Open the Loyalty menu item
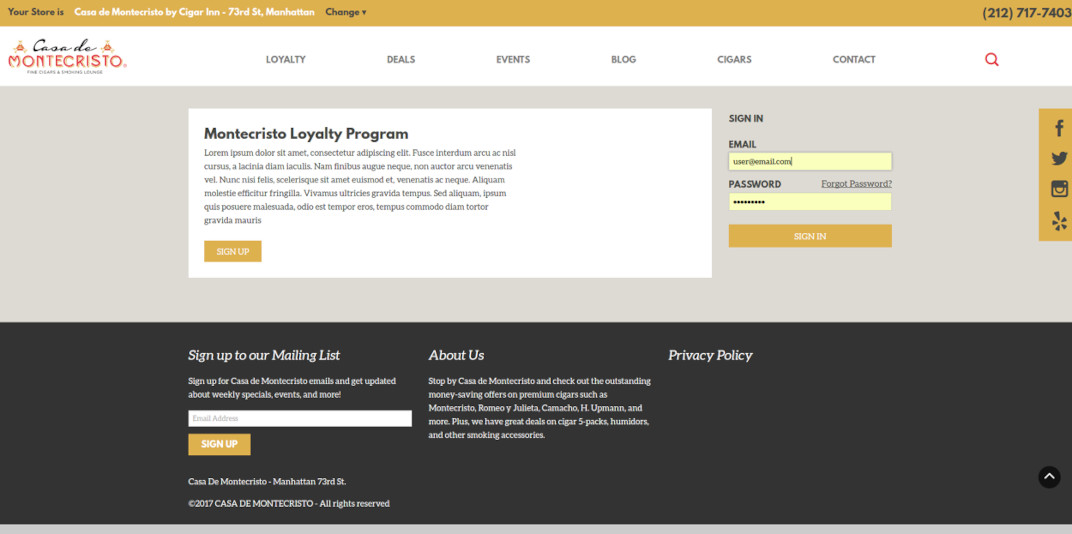Viewport: 1072px width, 534px height. (x=285, y=60)
